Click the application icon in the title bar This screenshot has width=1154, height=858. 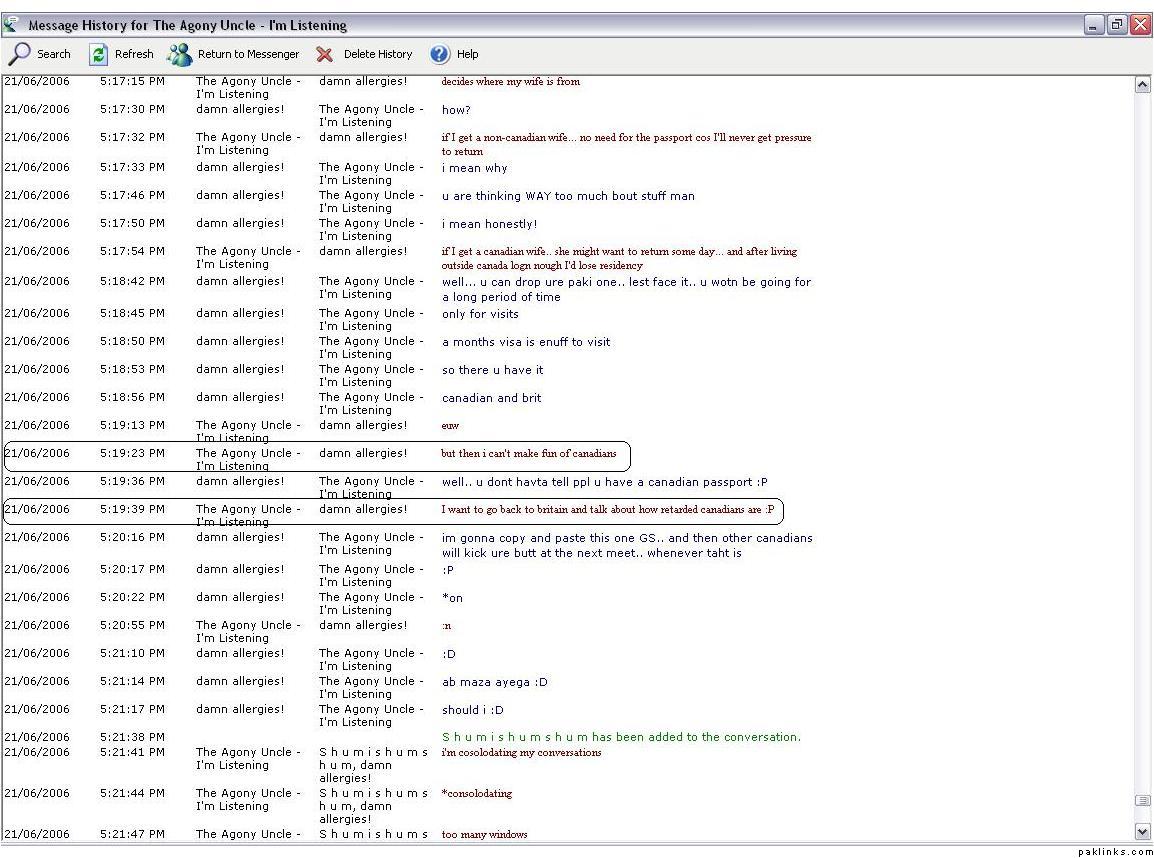click(11, 24)
